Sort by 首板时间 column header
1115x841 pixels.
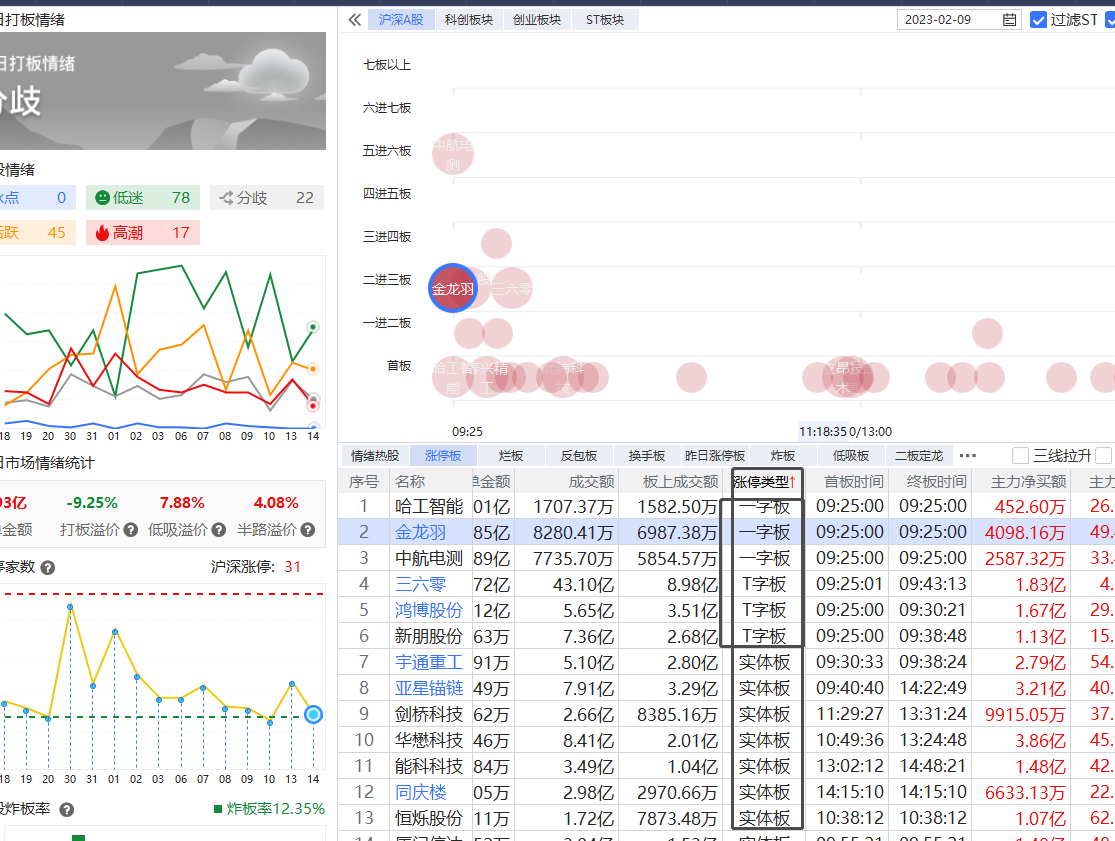coord(853,482)
